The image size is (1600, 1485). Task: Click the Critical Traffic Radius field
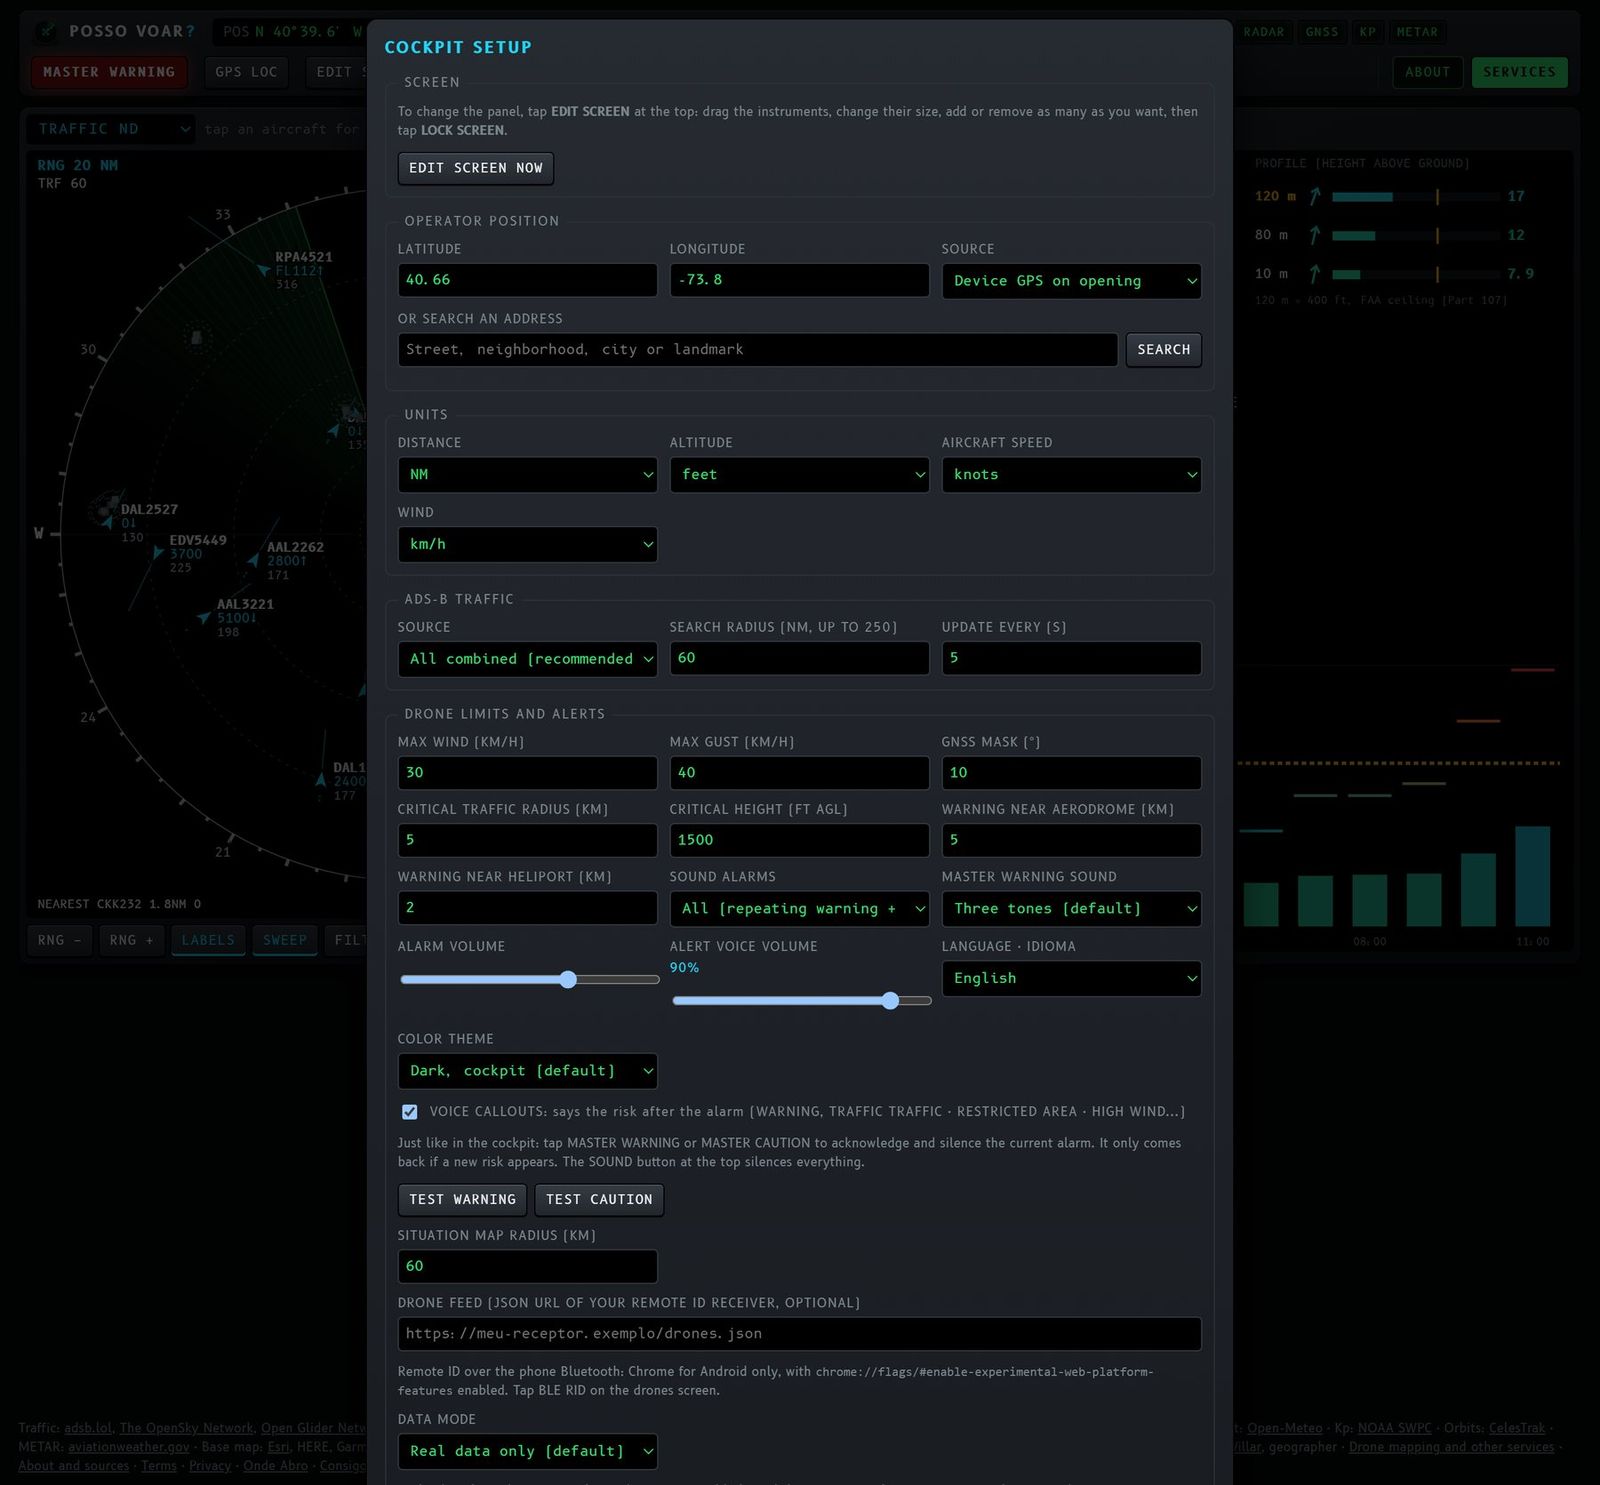(x=527, y=840)
